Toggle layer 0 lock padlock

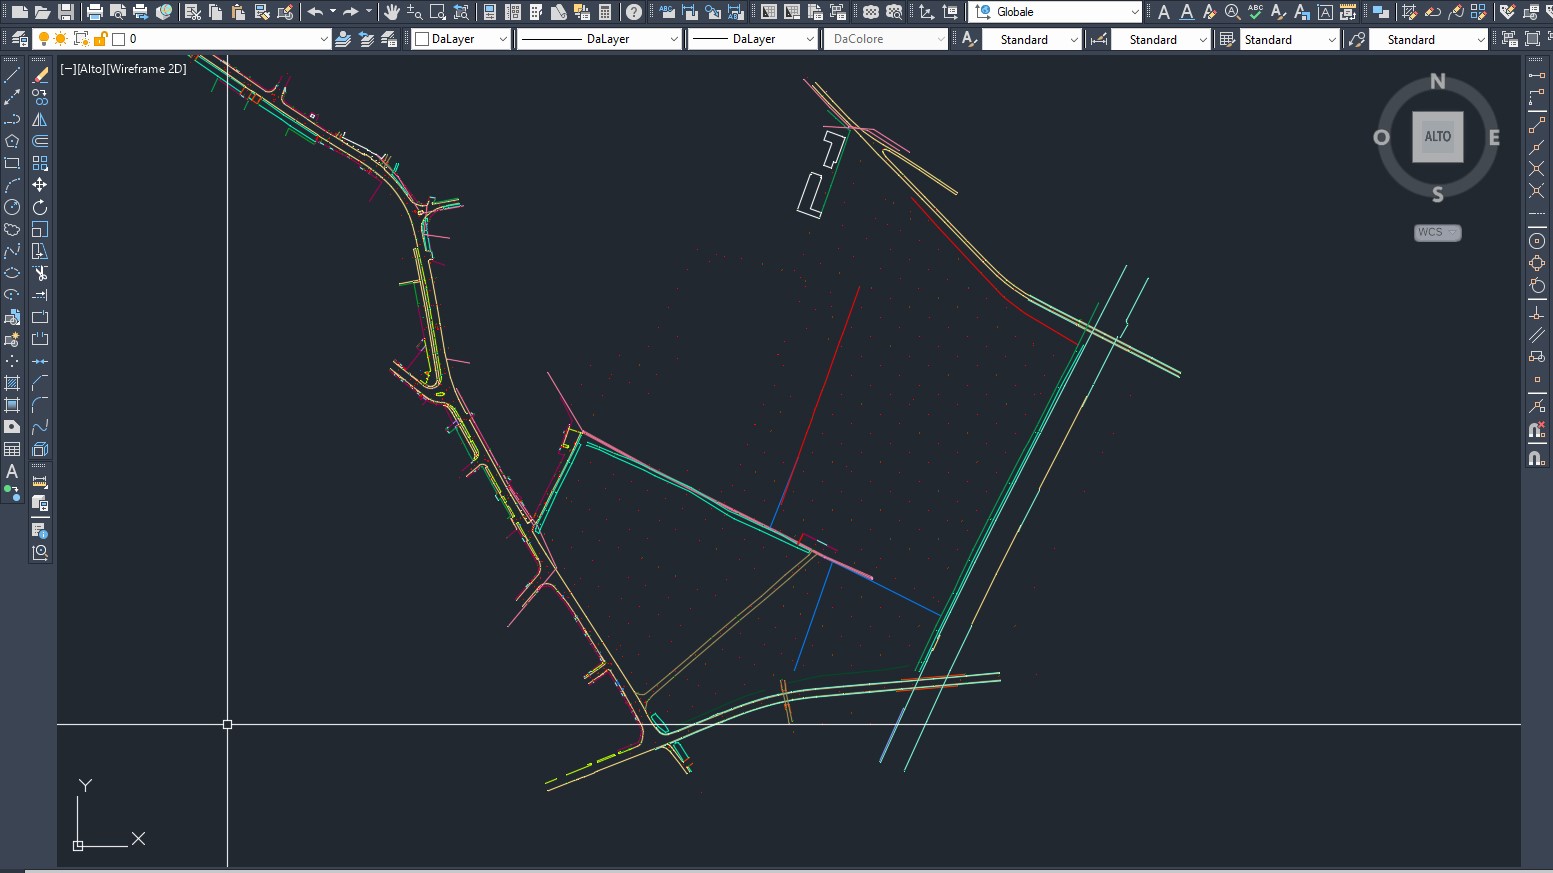pyautogui.click(x=100, y=39)
